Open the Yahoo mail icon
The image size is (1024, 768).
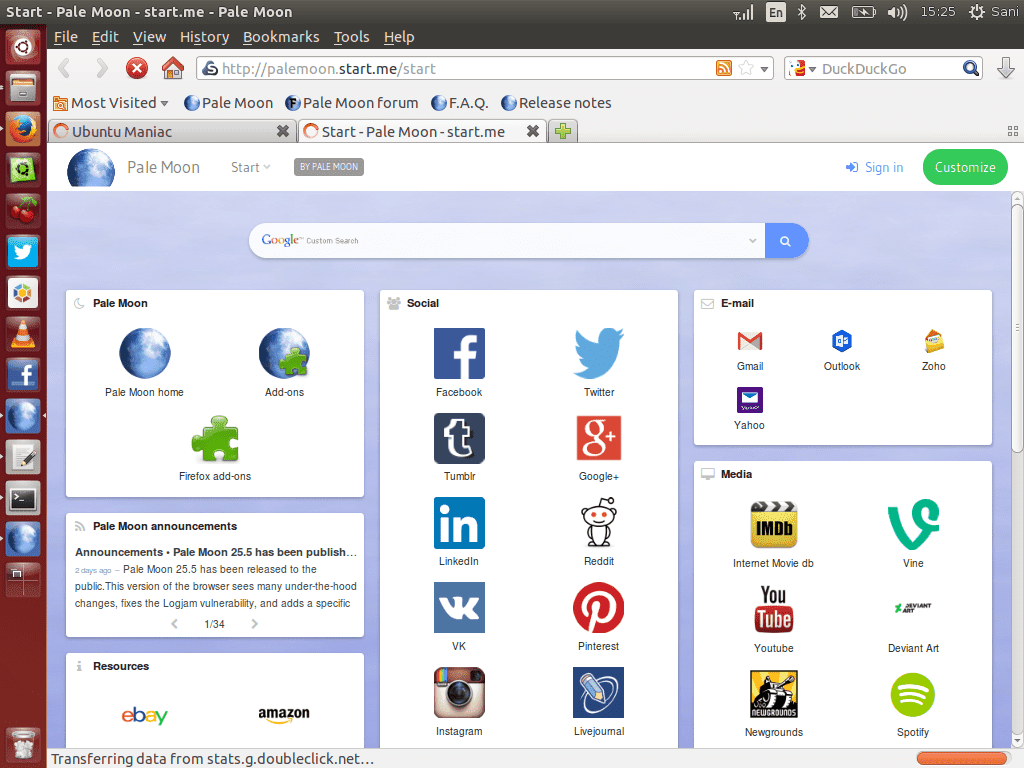point(750,400)
